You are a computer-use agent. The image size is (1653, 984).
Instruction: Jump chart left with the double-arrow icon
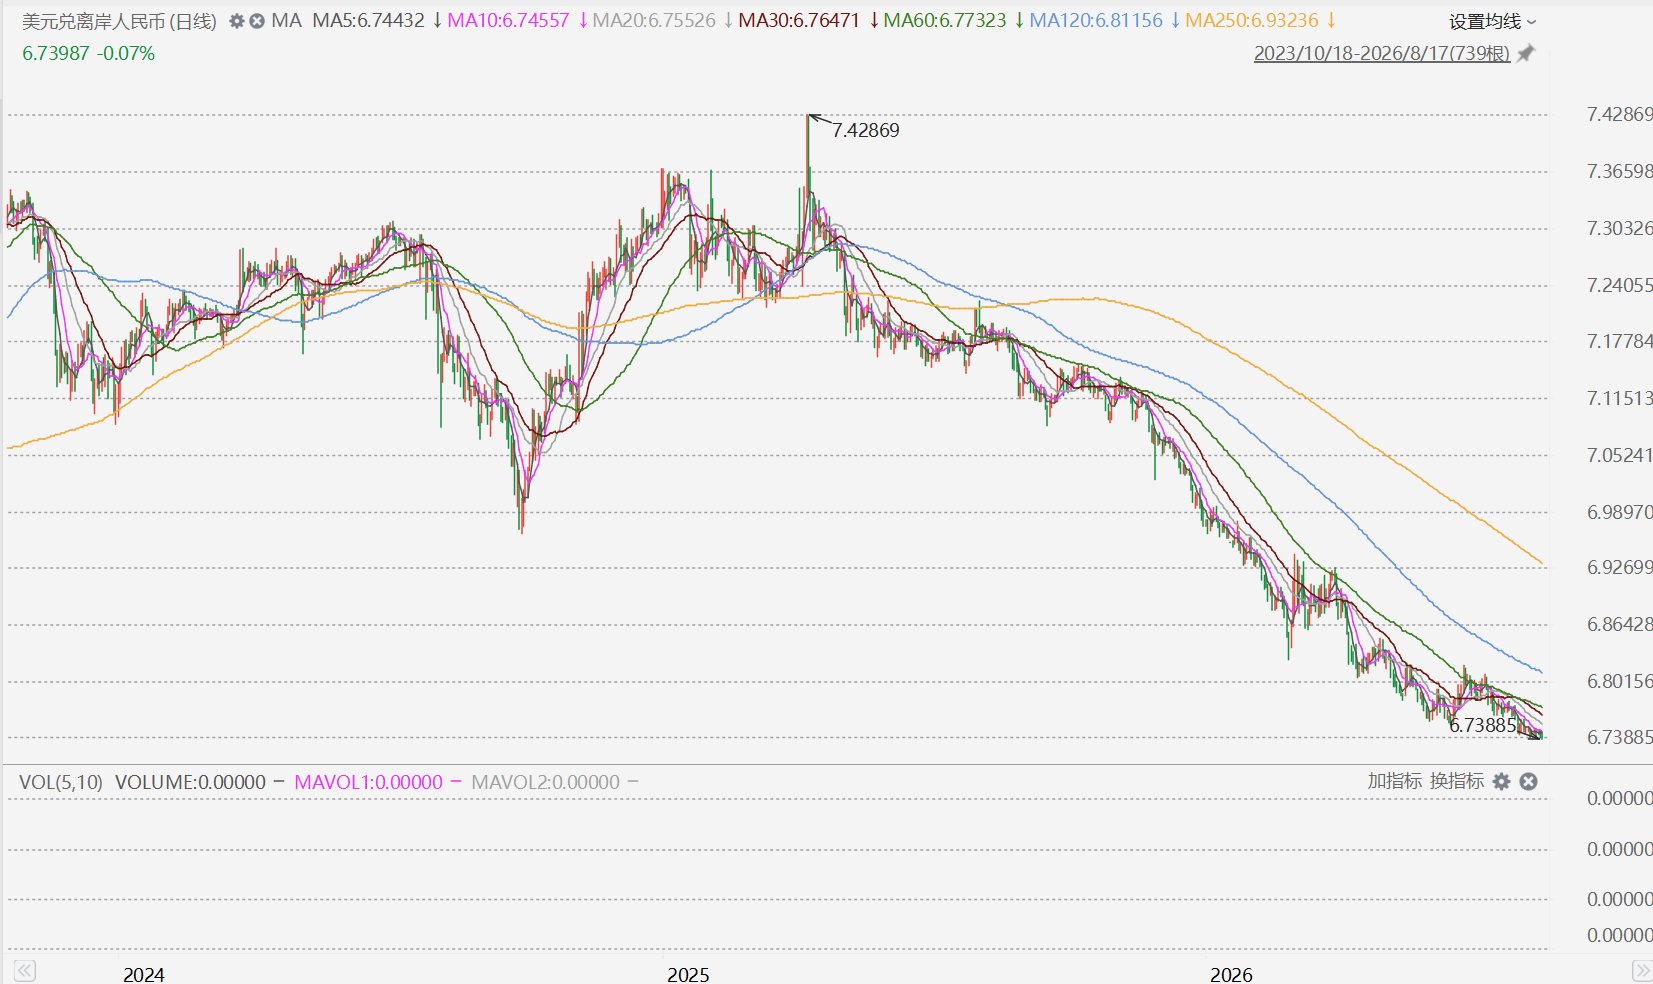click(x=25, y=970)
